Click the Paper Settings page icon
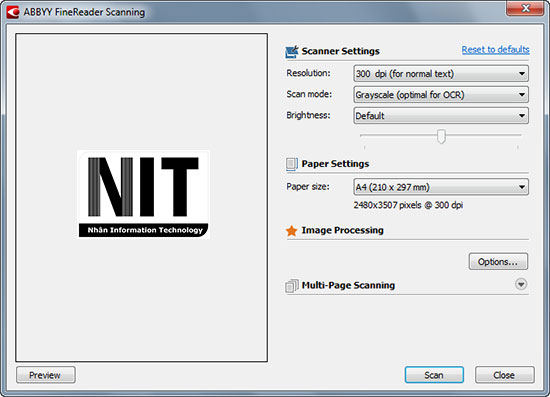 click(291, 164)
